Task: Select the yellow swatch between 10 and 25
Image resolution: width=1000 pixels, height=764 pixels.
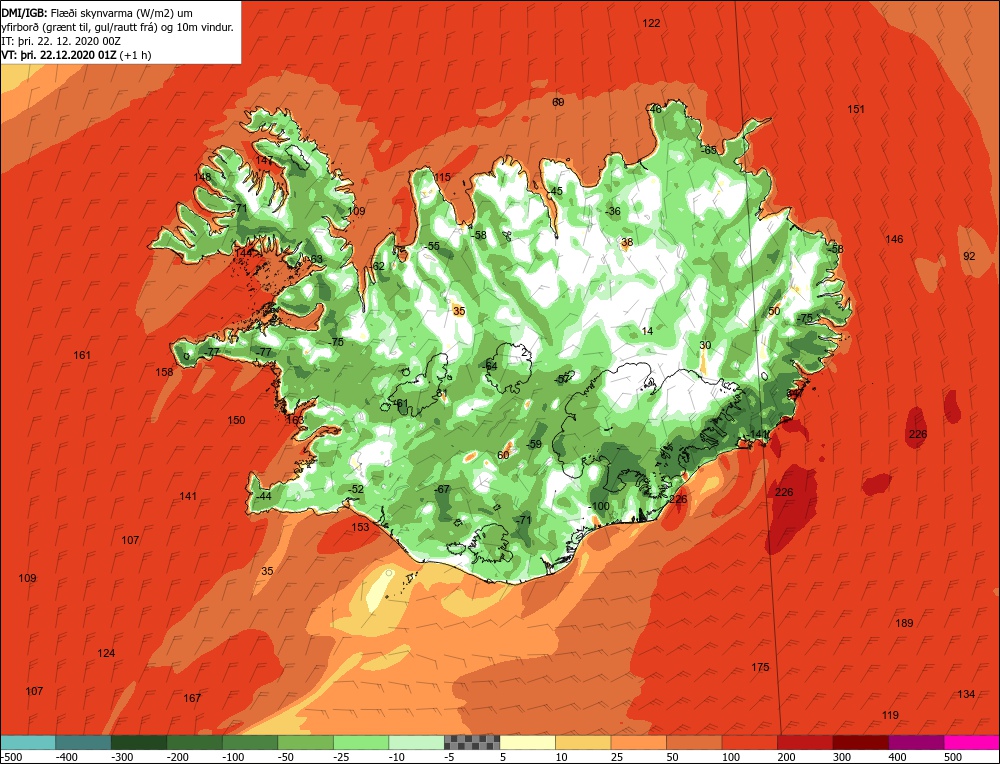Action: (x=583, y=742)
